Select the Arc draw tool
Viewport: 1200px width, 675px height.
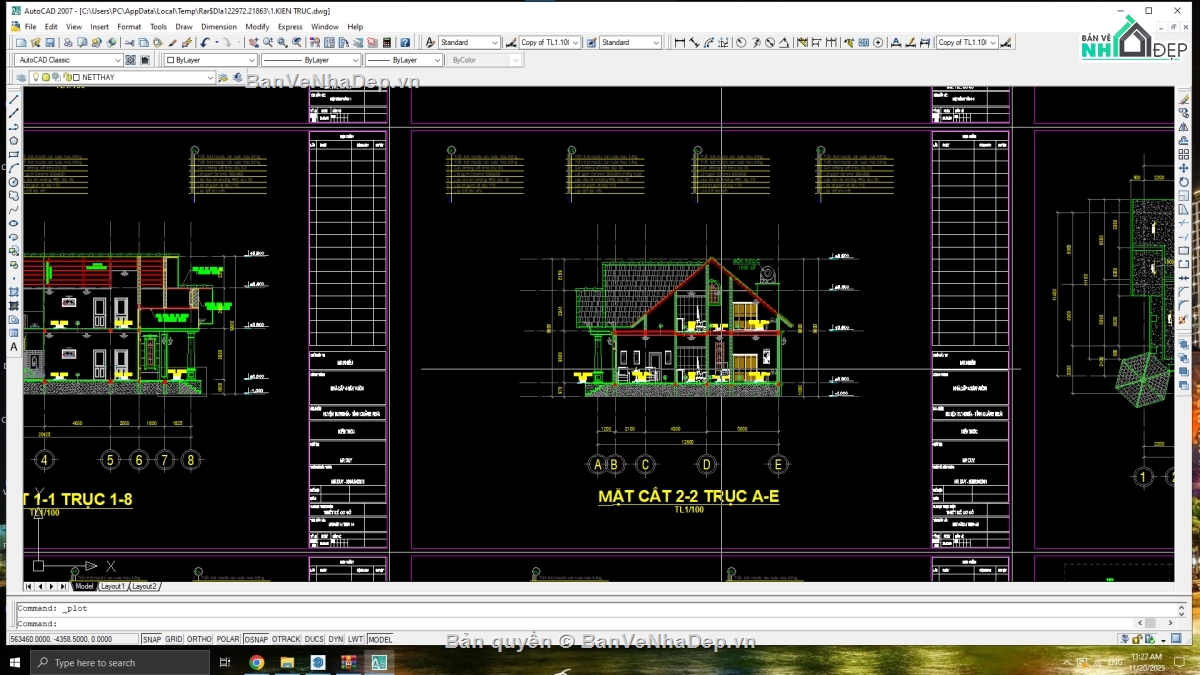pos(14,168)
